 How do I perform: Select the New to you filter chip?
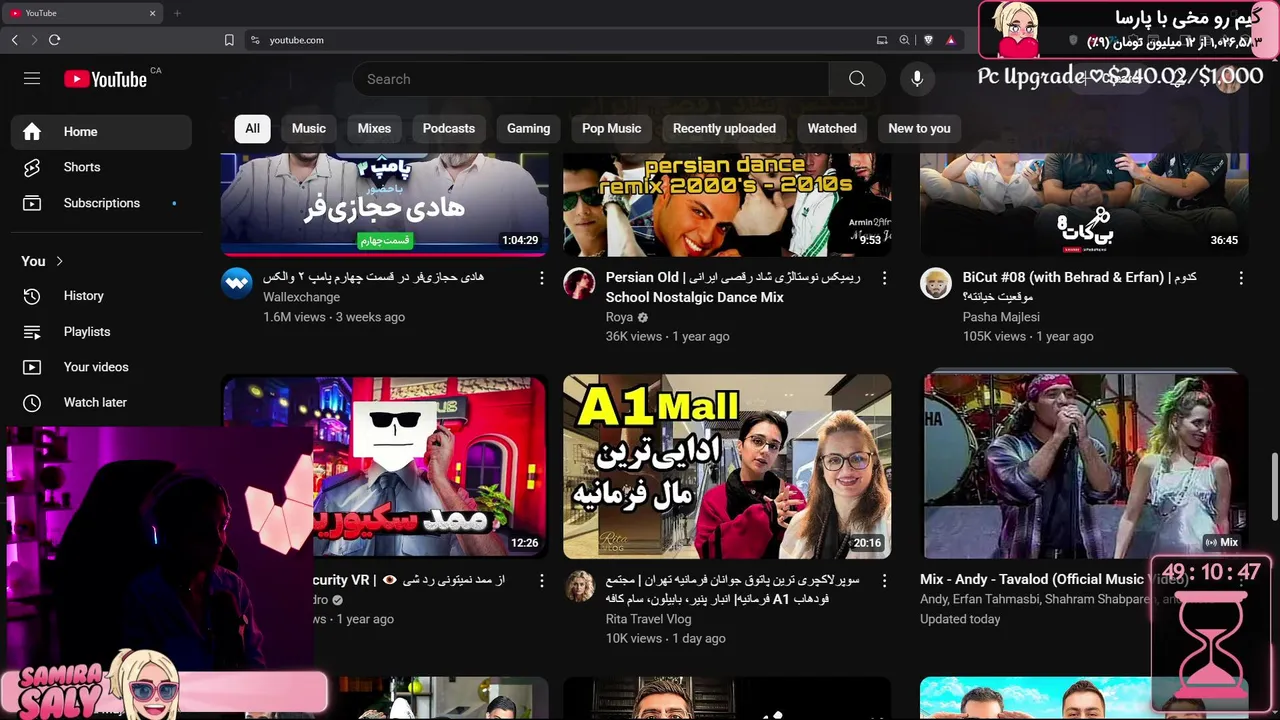coord(919,128)
